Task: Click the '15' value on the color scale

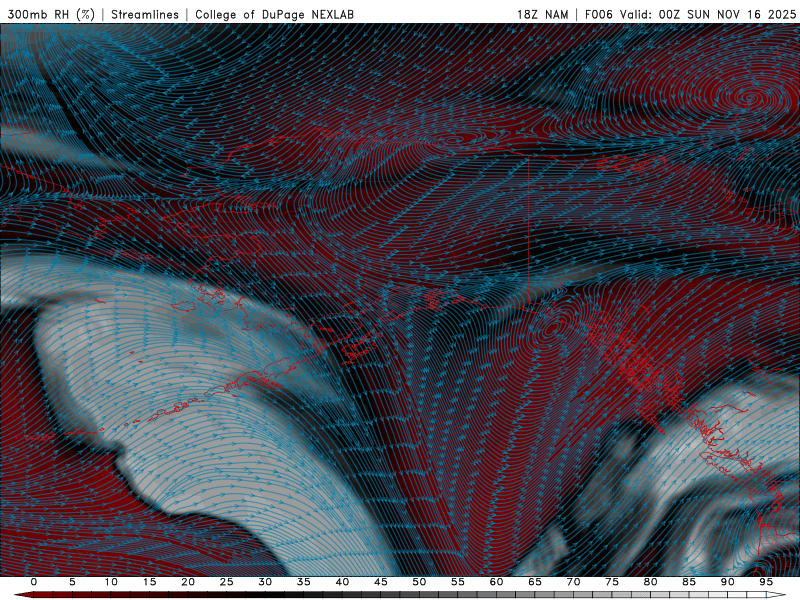Action: point(149,582)
